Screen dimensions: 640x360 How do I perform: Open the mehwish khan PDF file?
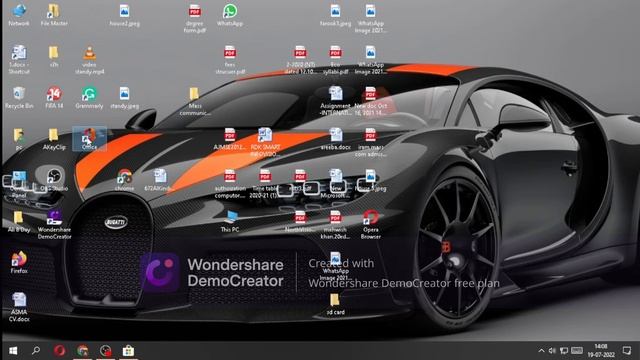coord(336,224)
